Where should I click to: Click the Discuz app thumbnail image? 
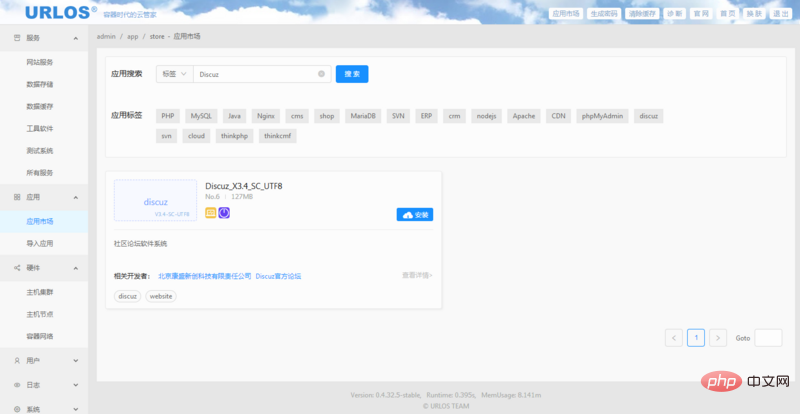[x=155, y=200]
